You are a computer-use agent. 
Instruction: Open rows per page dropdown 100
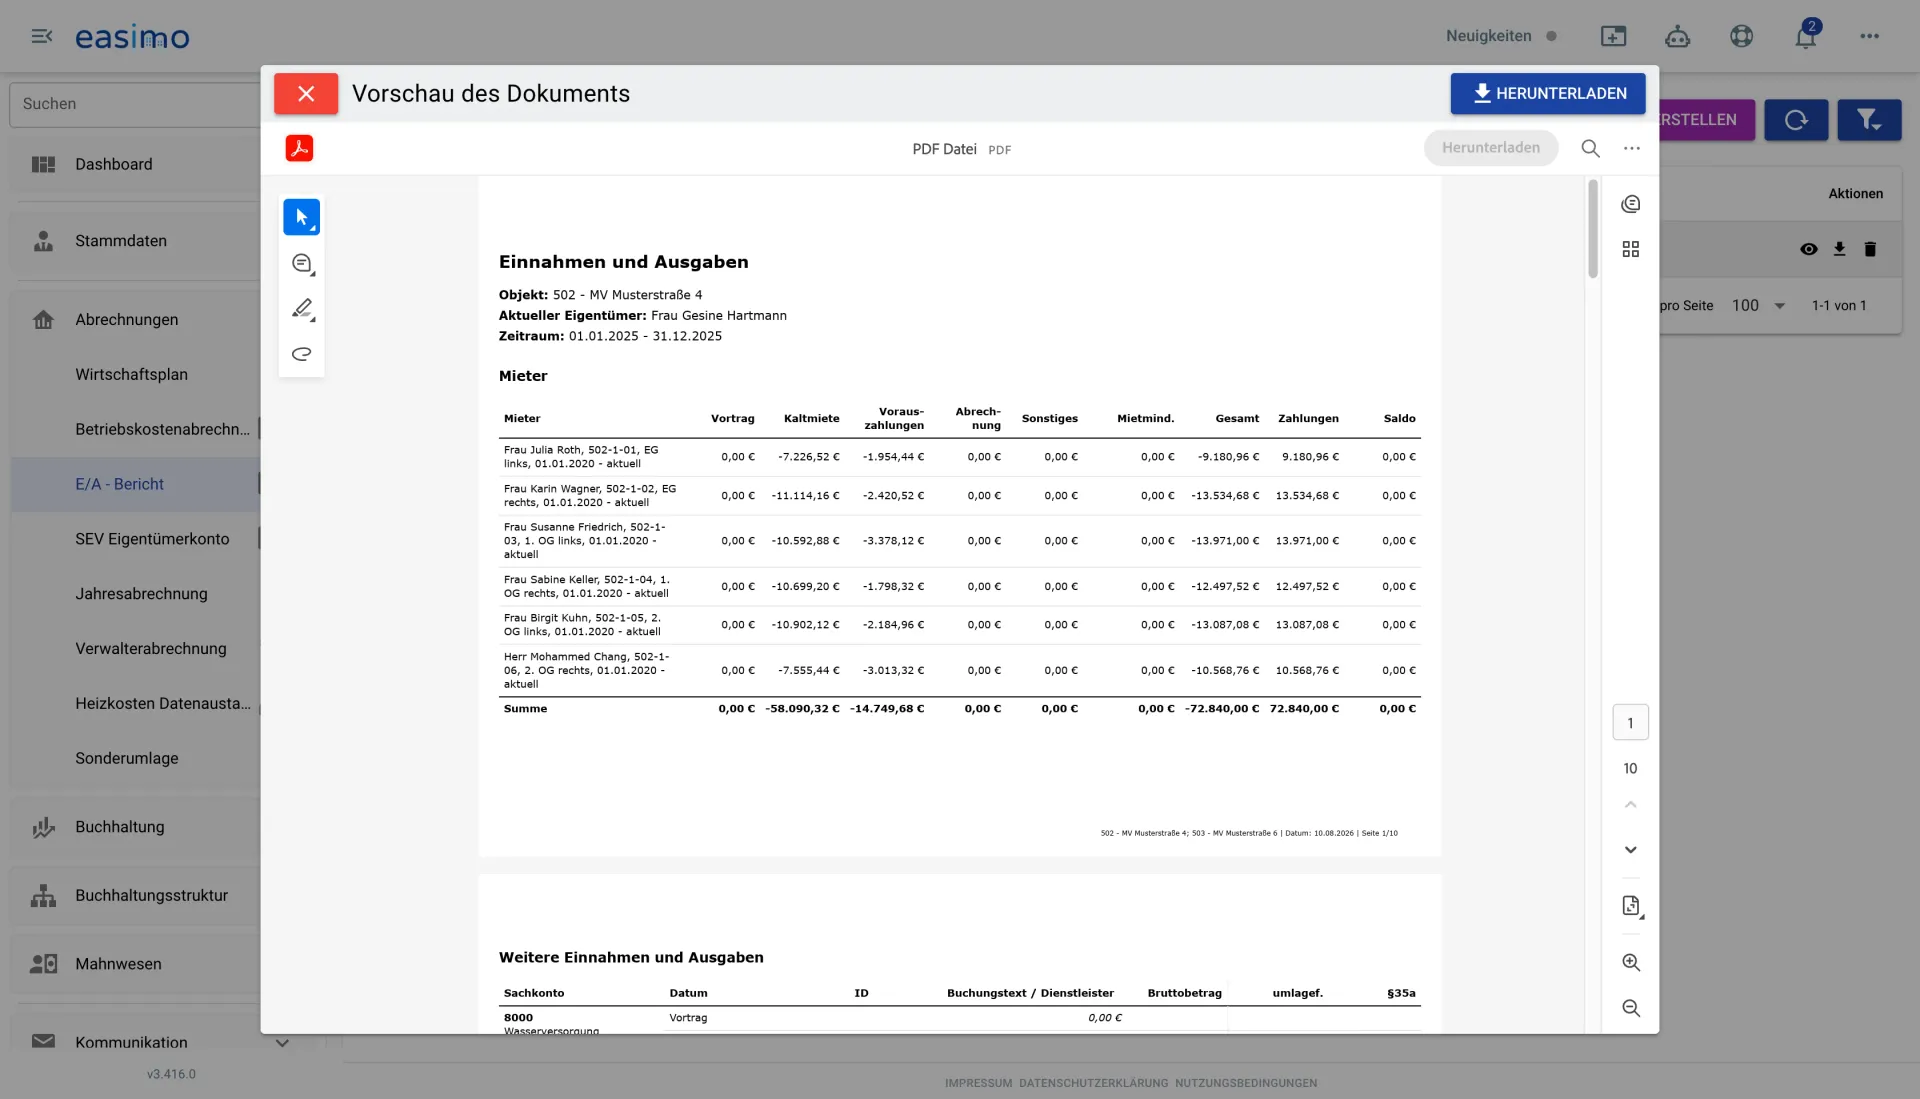(1758, 306)
